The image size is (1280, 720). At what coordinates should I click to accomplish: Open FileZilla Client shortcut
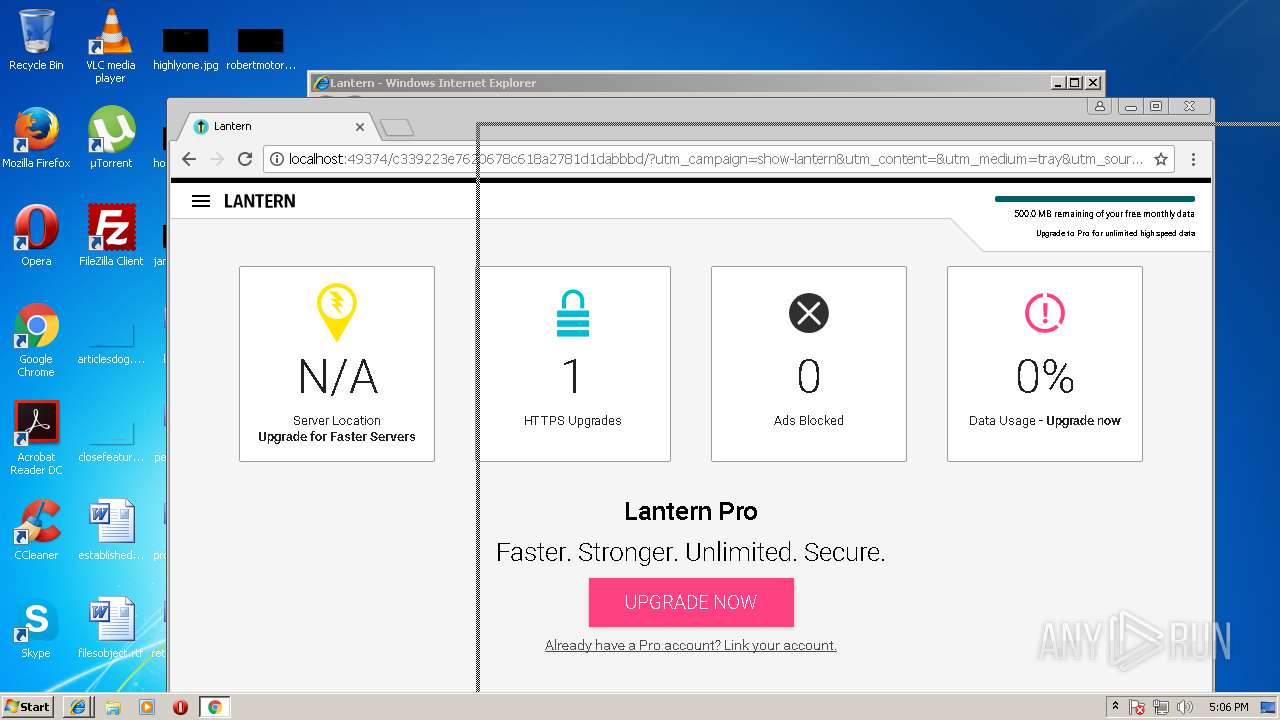[x=110, y=236]
